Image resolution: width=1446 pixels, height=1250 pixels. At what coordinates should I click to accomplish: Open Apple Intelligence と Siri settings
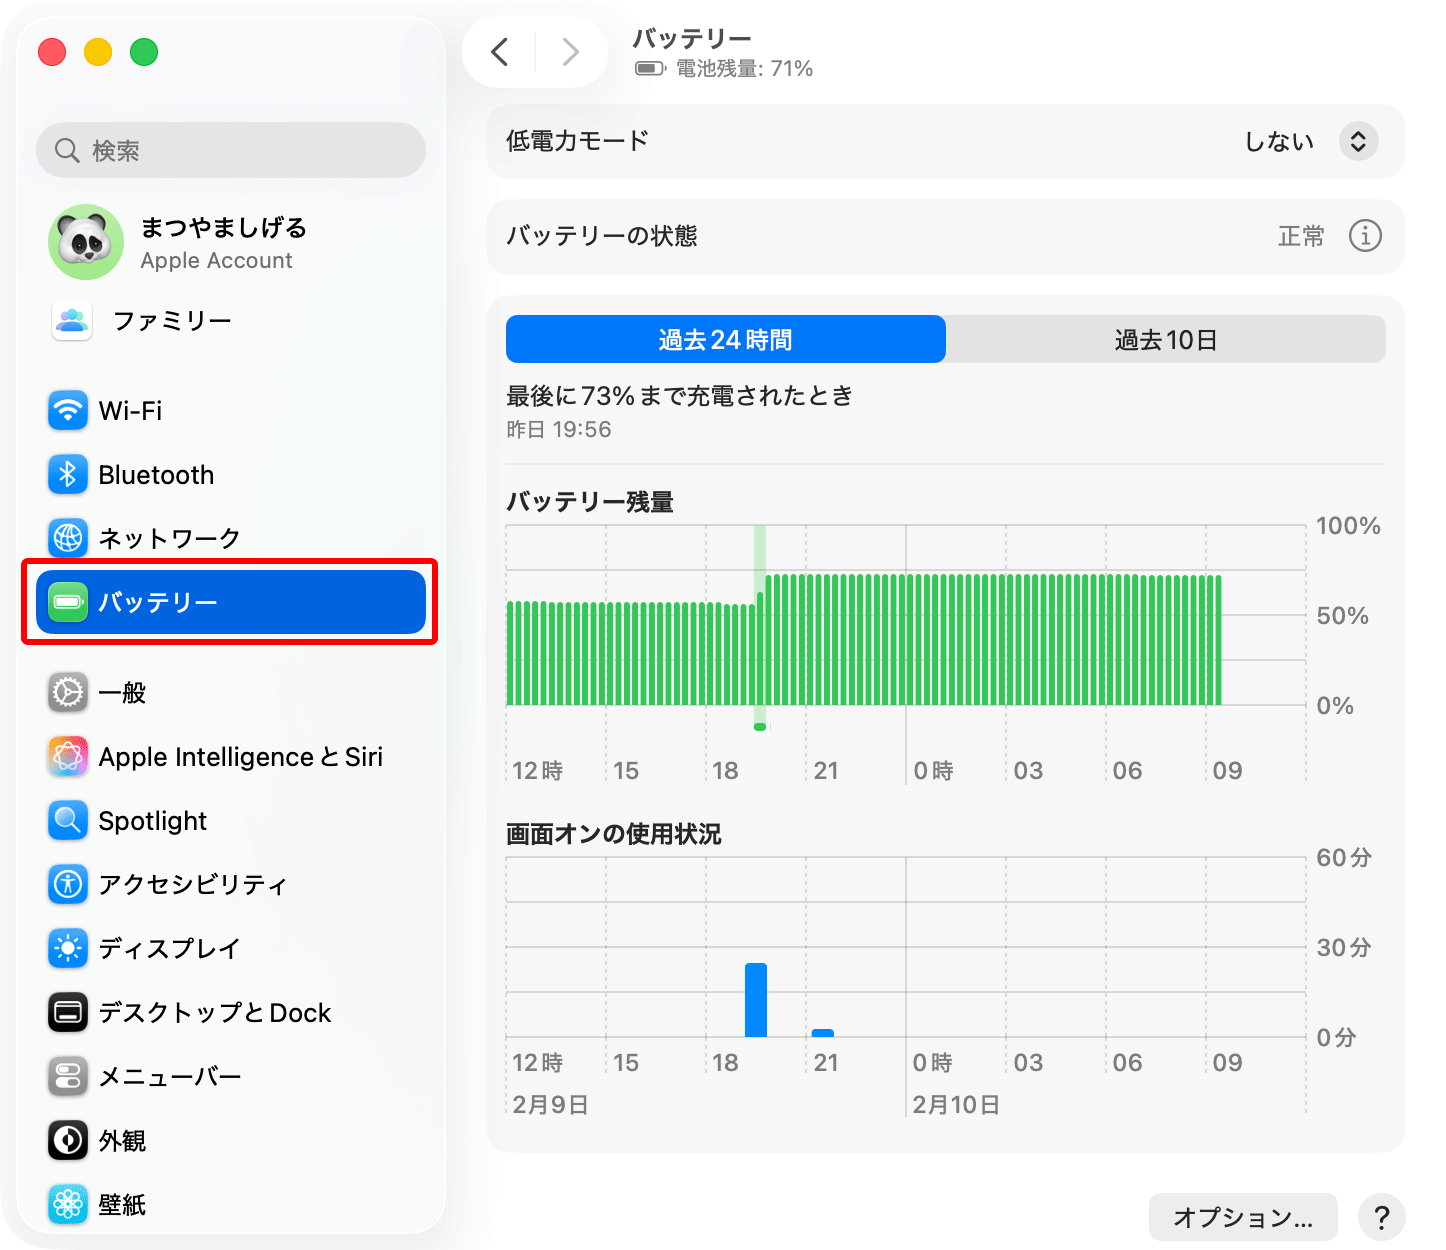(66, 757)
